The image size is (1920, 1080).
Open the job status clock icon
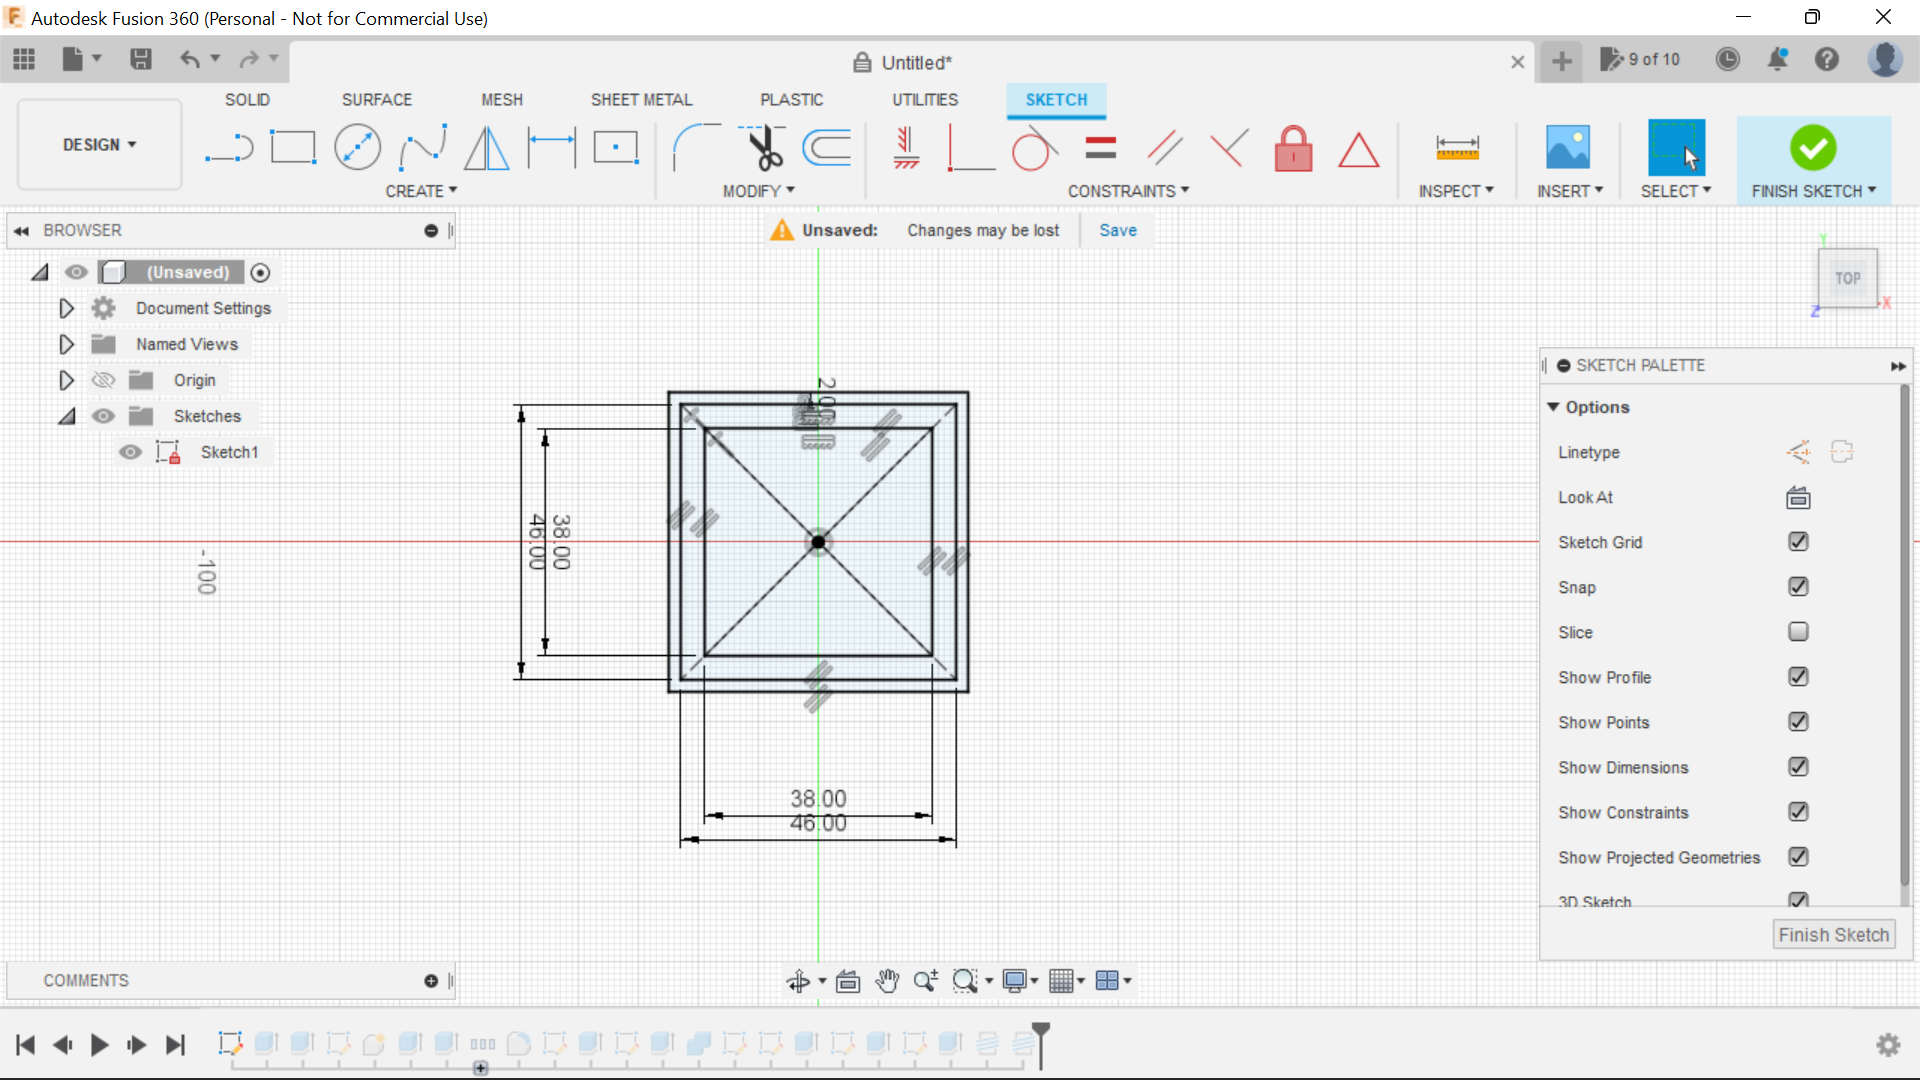pos(1728,60)
